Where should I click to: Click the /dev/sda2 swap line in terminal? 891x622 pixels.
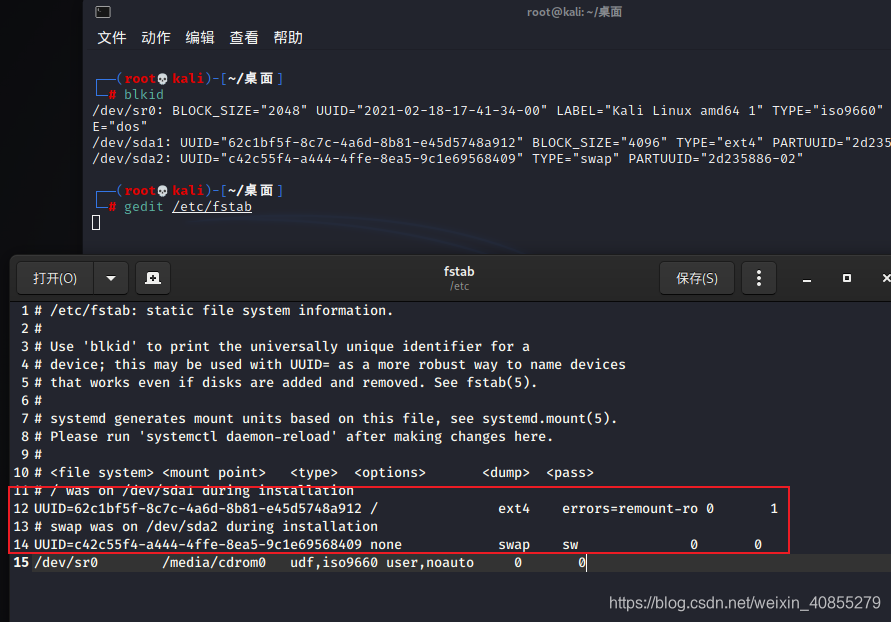pyautogui.click(x=448, y=158)
